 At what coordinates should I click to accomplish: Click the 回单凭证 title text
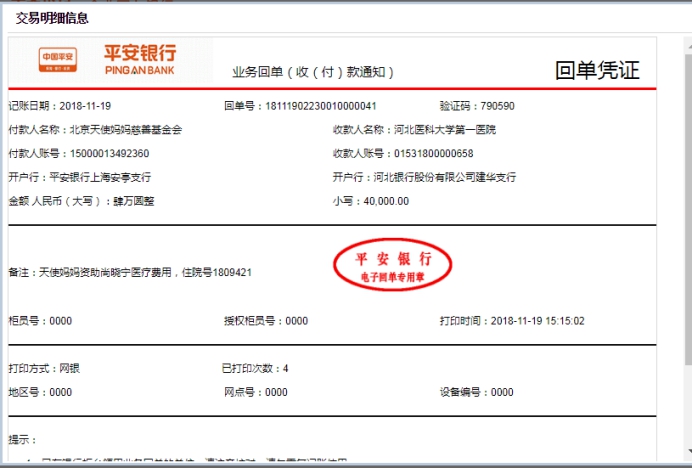[597, 71]
